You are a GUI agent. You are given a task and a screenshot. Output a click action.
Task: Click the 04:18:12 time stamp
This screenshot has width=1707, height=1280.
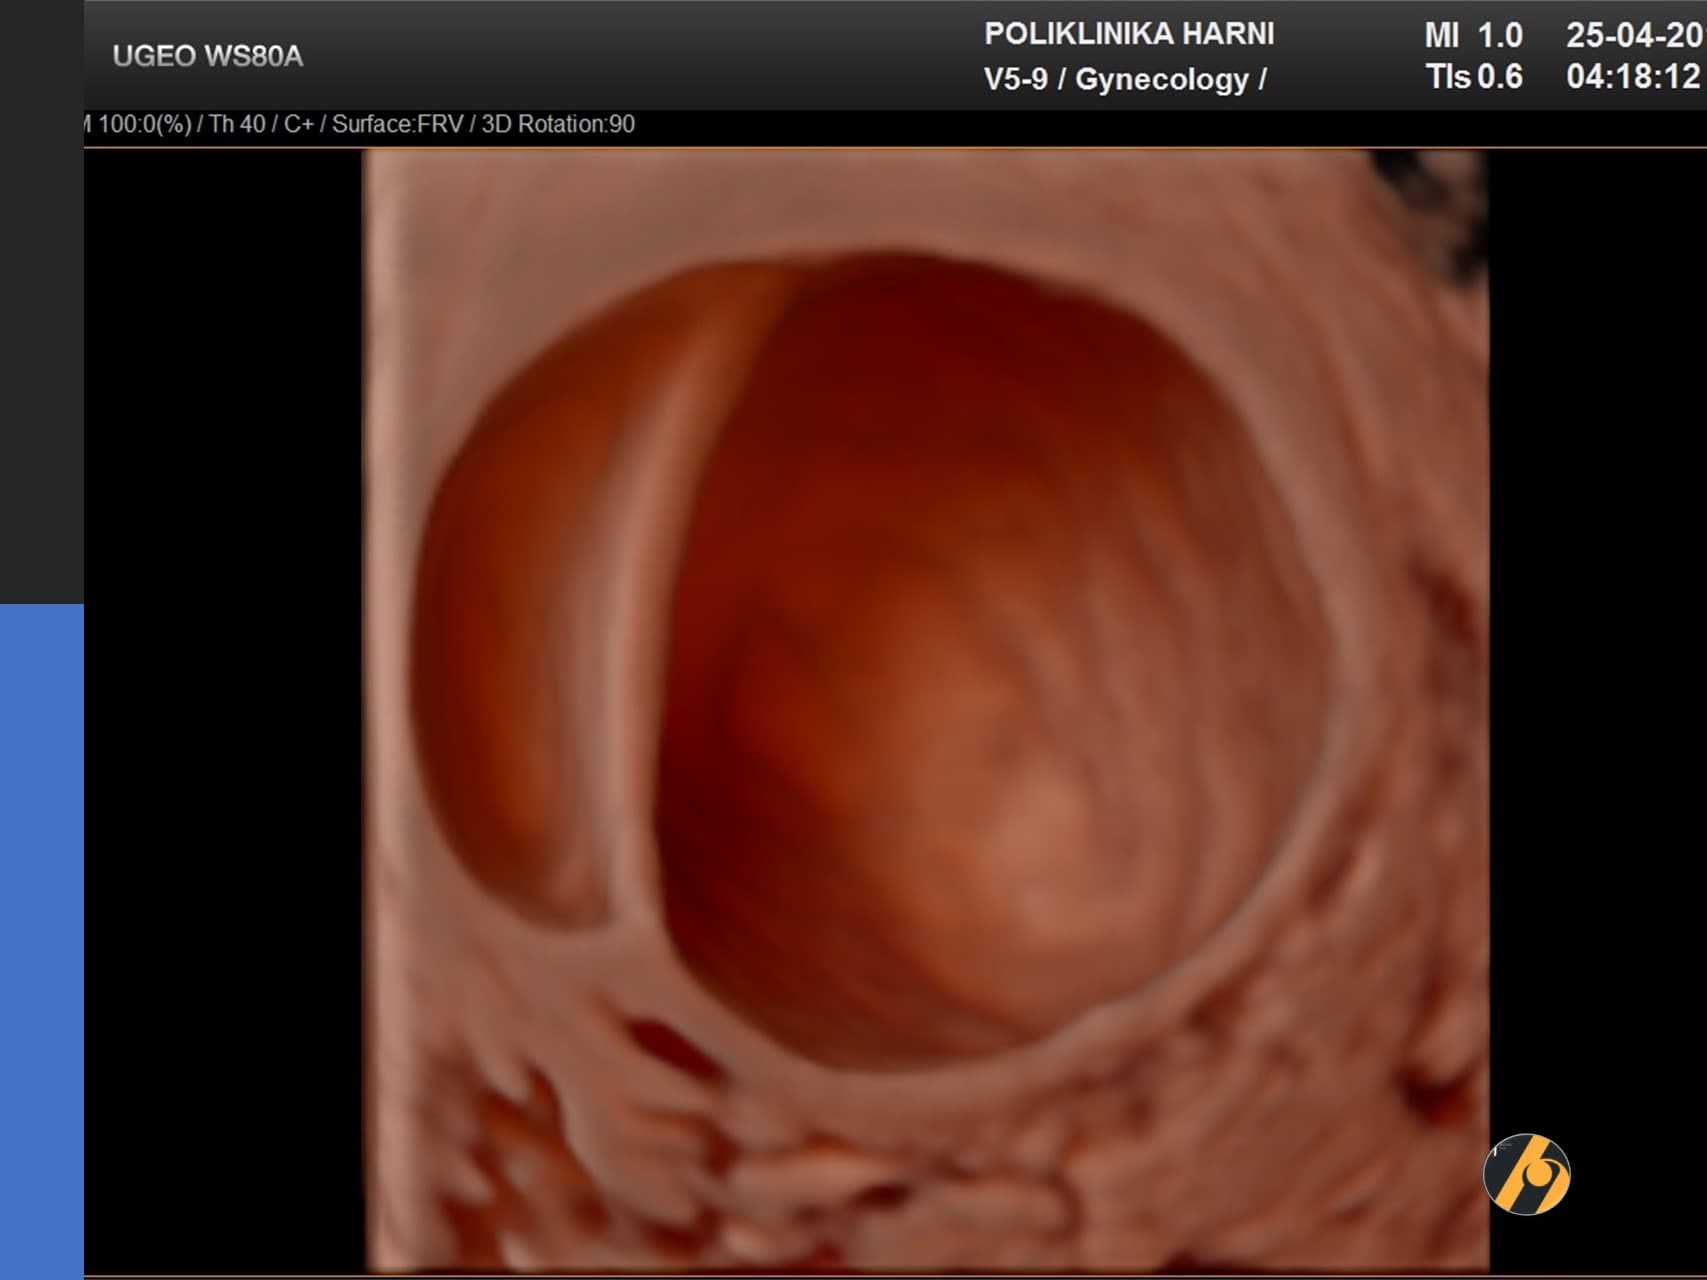(x=1633, y=77)
